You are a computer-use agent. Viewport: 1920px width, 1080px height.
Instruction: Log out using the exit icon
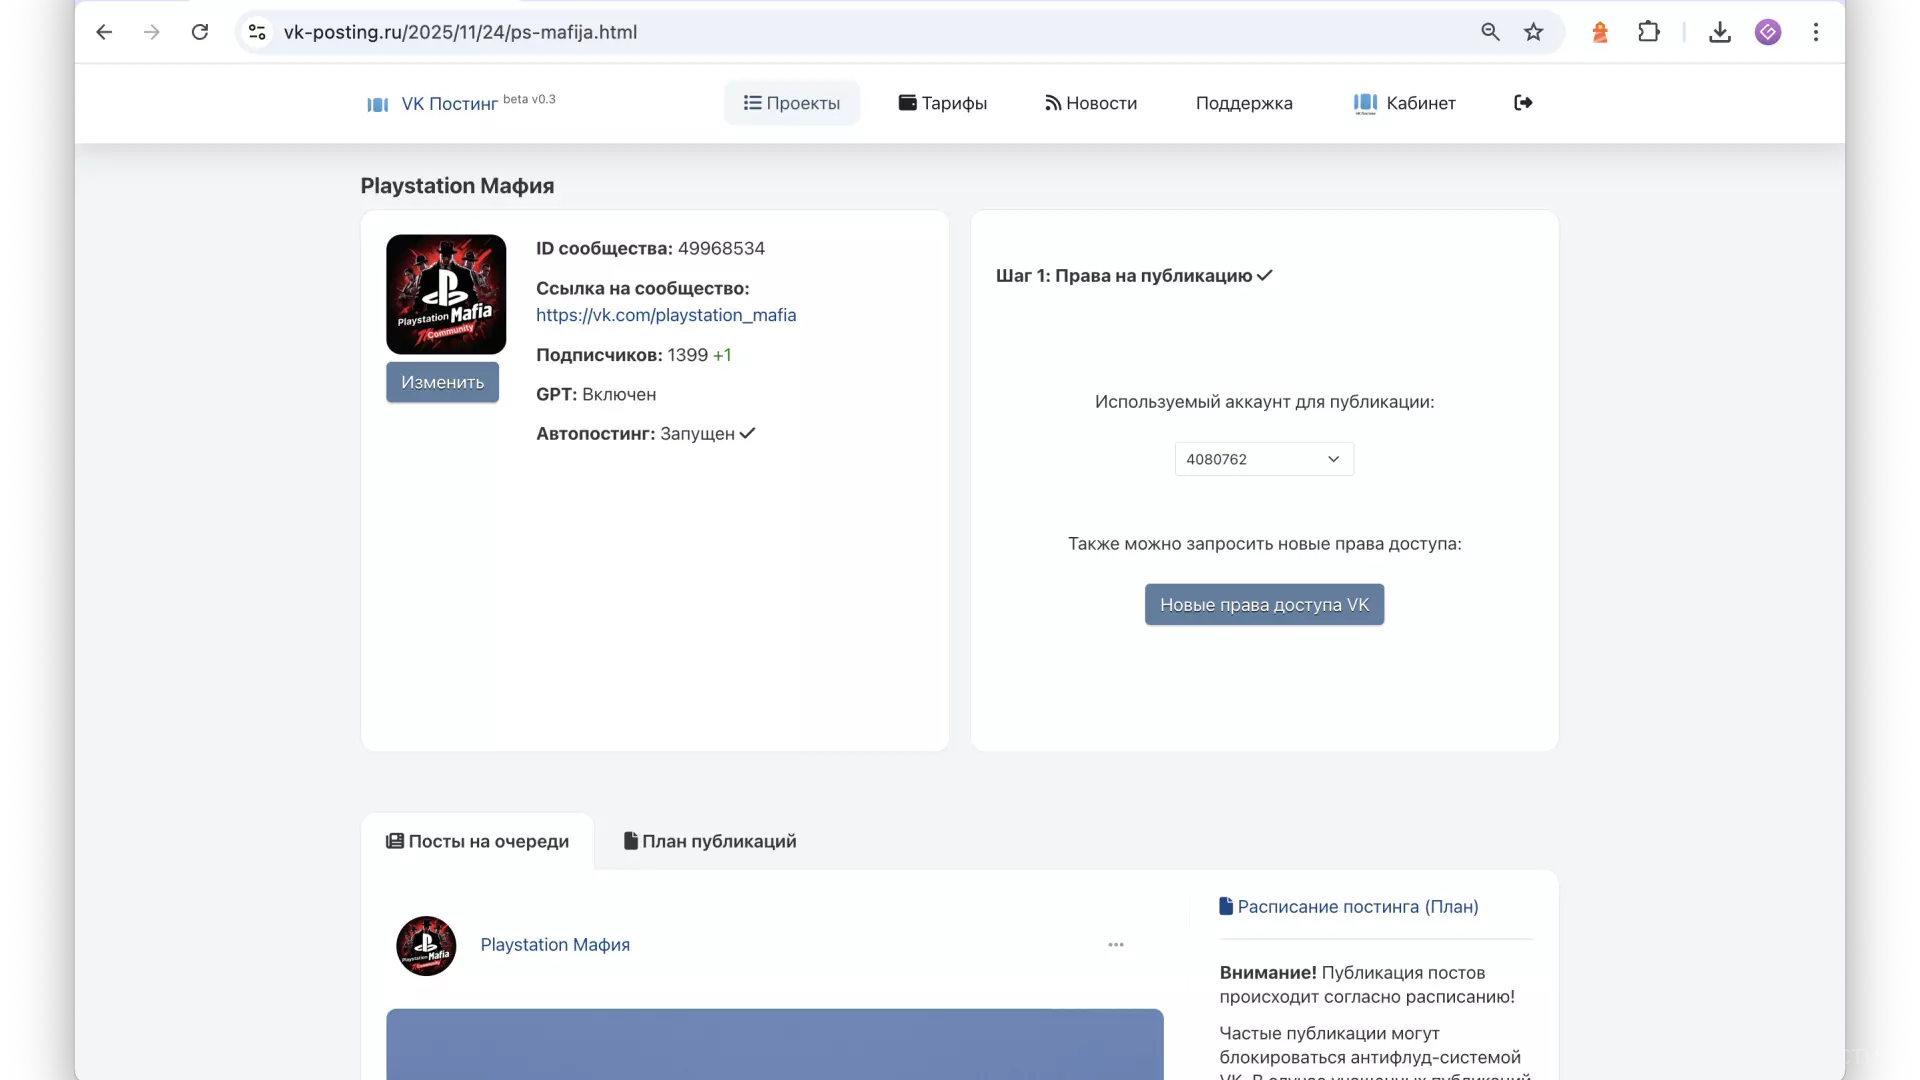1523,103
